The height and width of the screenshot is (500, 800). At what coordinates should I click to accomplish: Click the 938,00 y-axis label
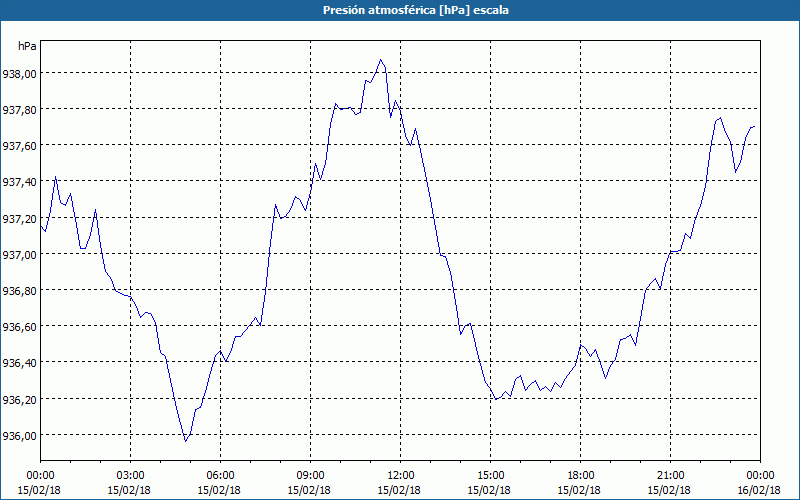pyautogui.click(x=20, y=73)
